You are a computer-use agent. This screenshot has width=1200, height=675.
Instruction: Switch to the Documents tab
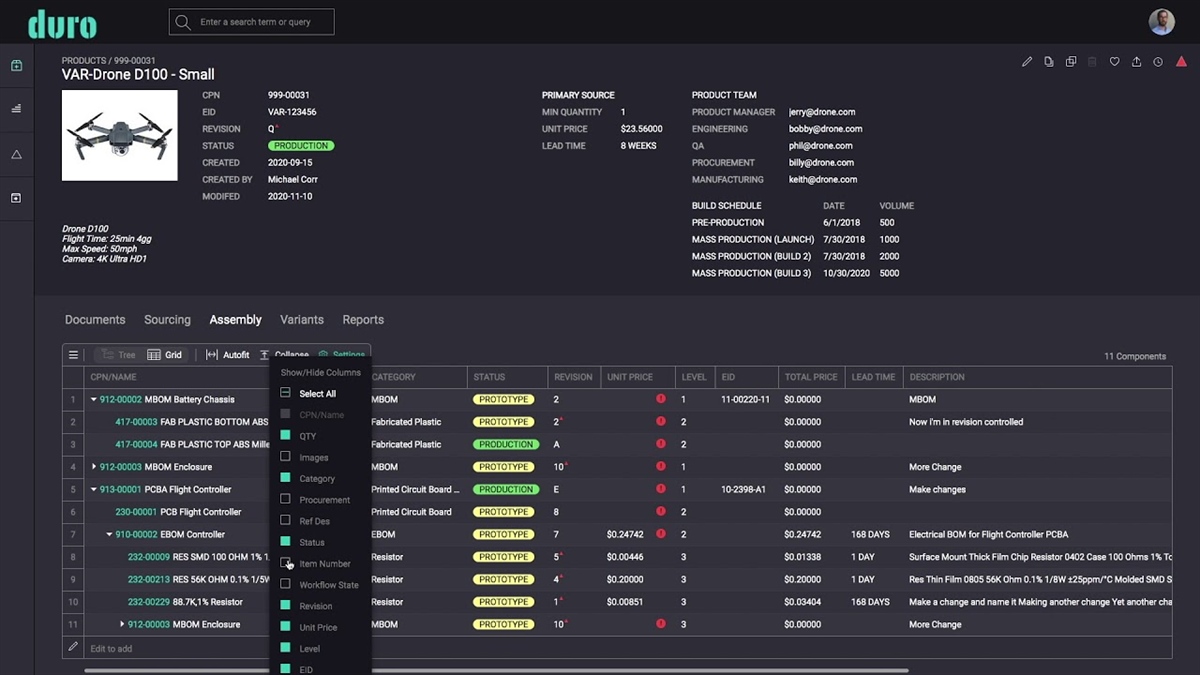(x=95, y=320)
